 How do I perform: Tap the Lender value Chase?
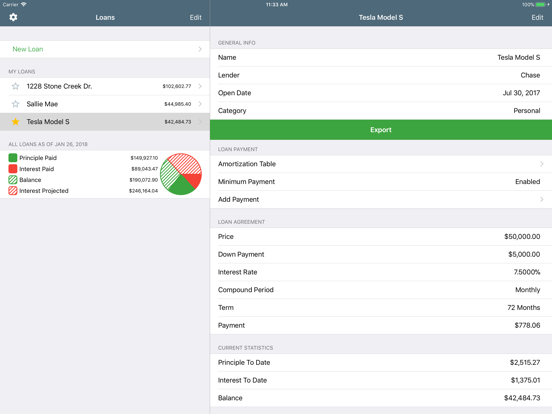coord(530,75)
